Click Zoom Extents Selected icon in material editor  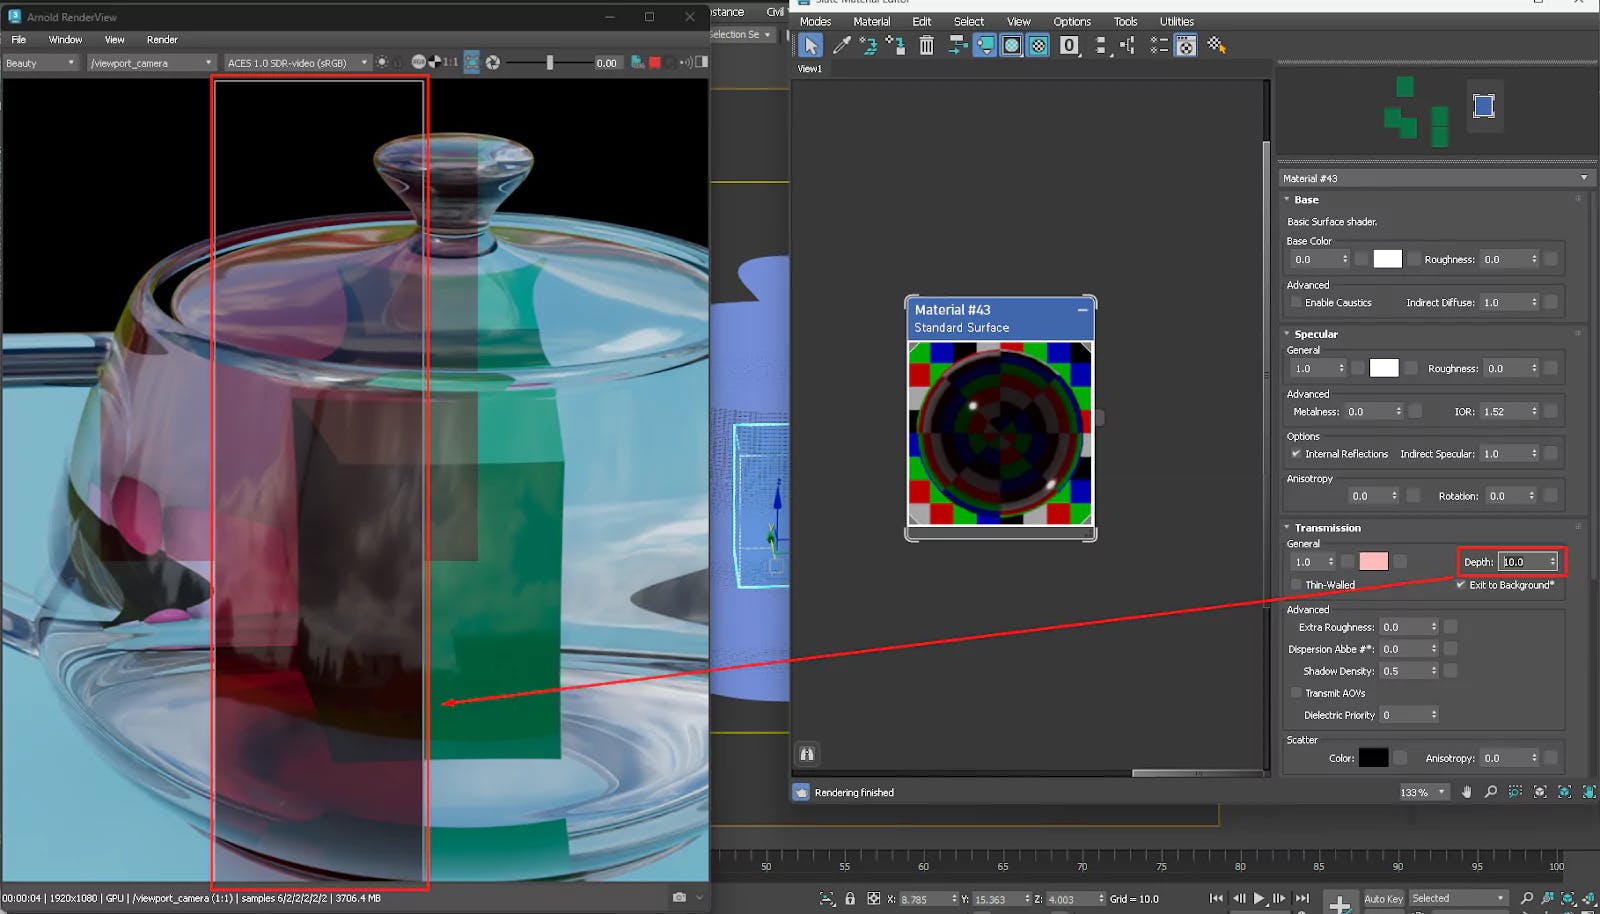(1564, 792)
